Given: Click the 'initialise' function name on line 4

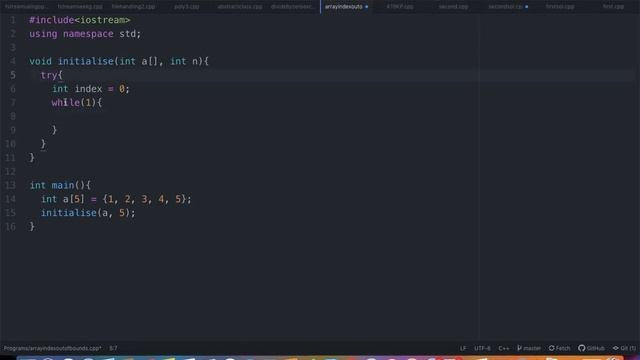Looking at the screenshot, I should pos(86,61).
